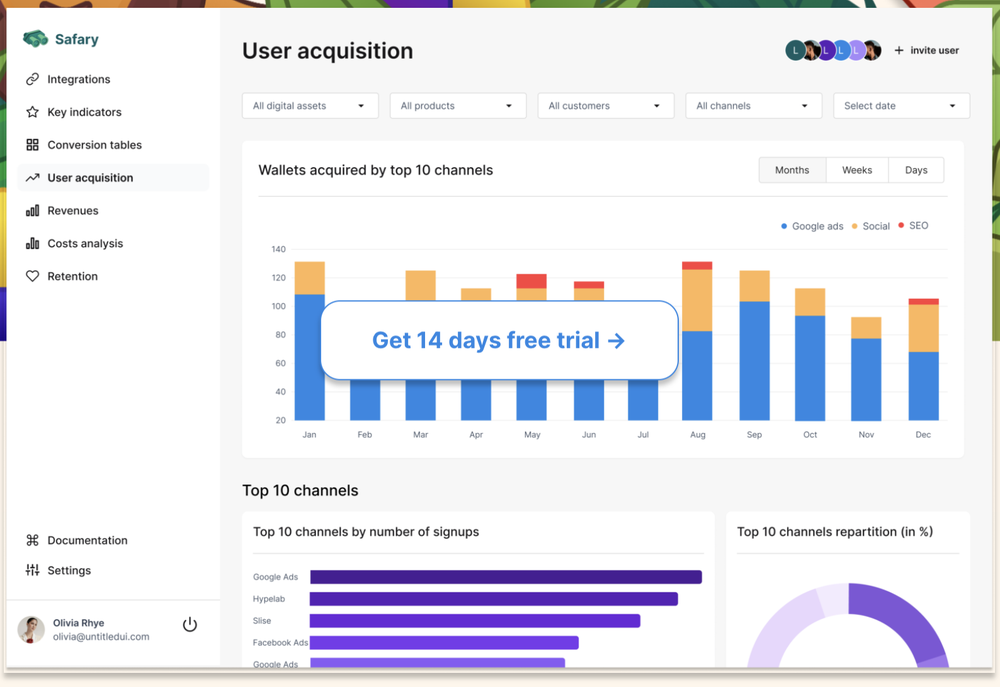Image resolution: width=1000 pixels, height=687 pixels.
Task: Click the Safary logo icon
Action: [x=35, y=39]
